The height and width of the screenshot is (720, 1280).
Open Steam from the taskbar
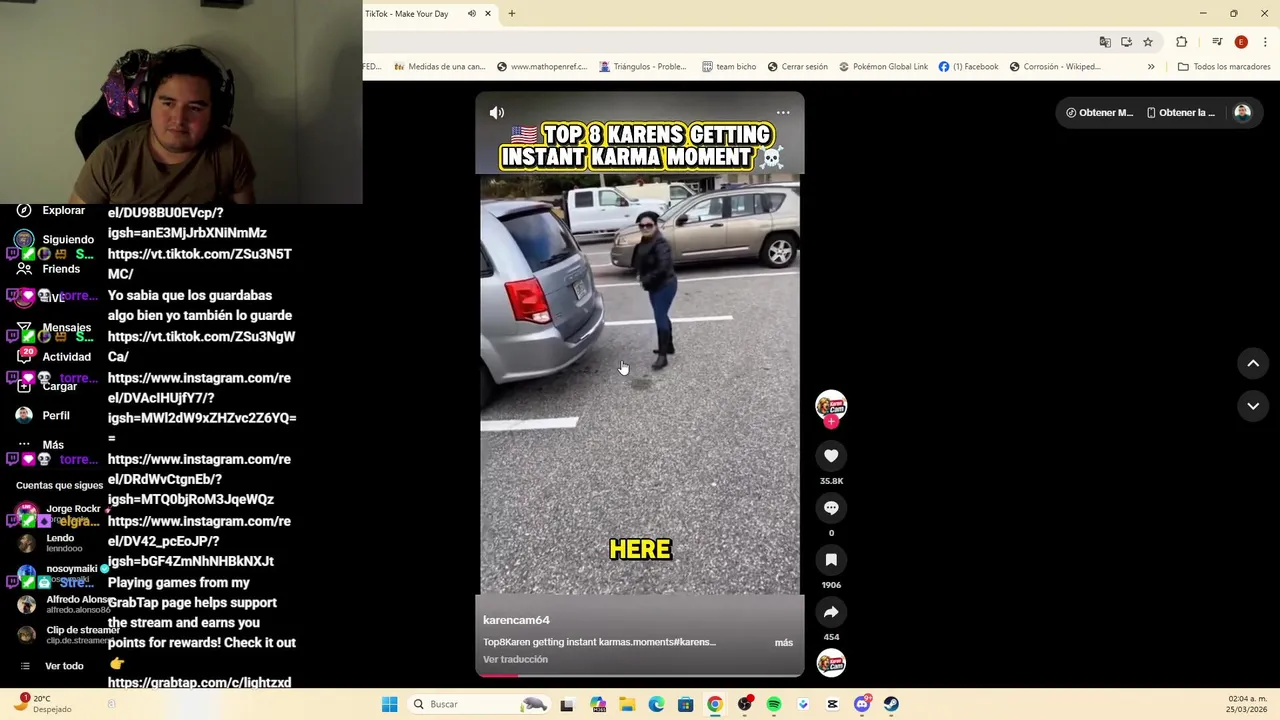click(891, 704)
